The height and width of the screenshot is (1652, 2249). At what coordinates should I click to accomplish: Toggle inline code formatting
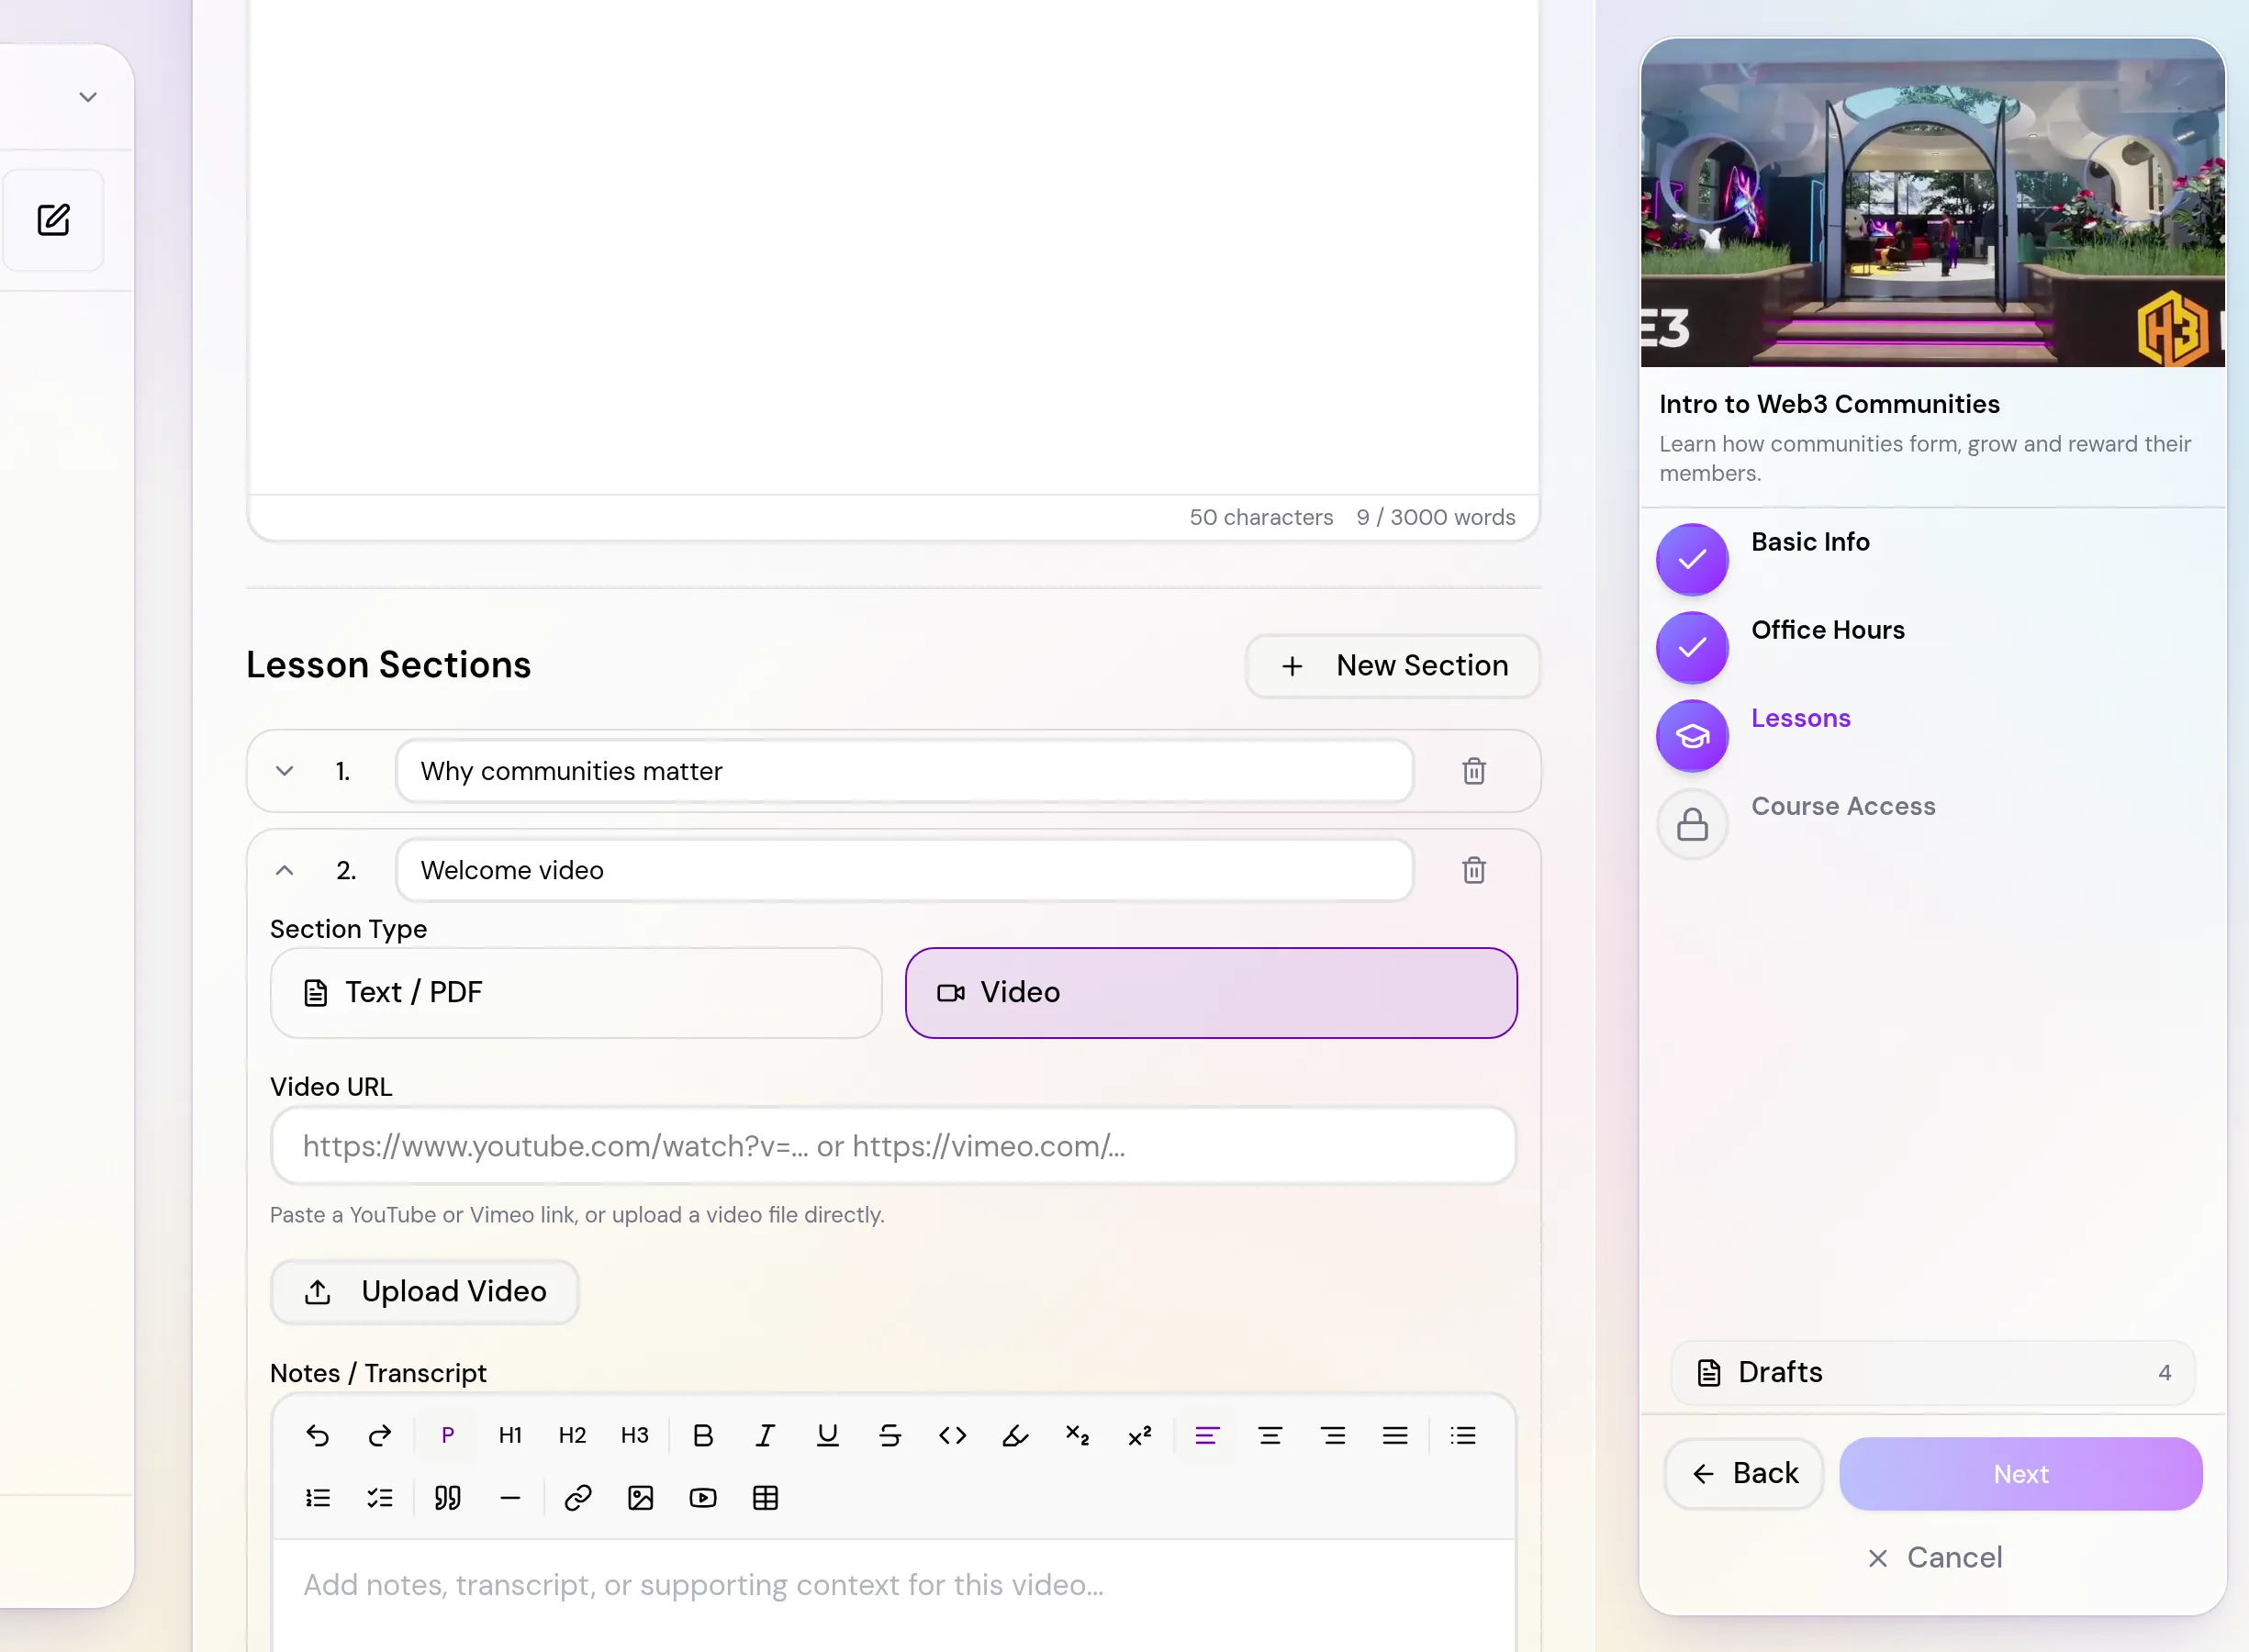pyautogui.click(x=953, y=1436)
